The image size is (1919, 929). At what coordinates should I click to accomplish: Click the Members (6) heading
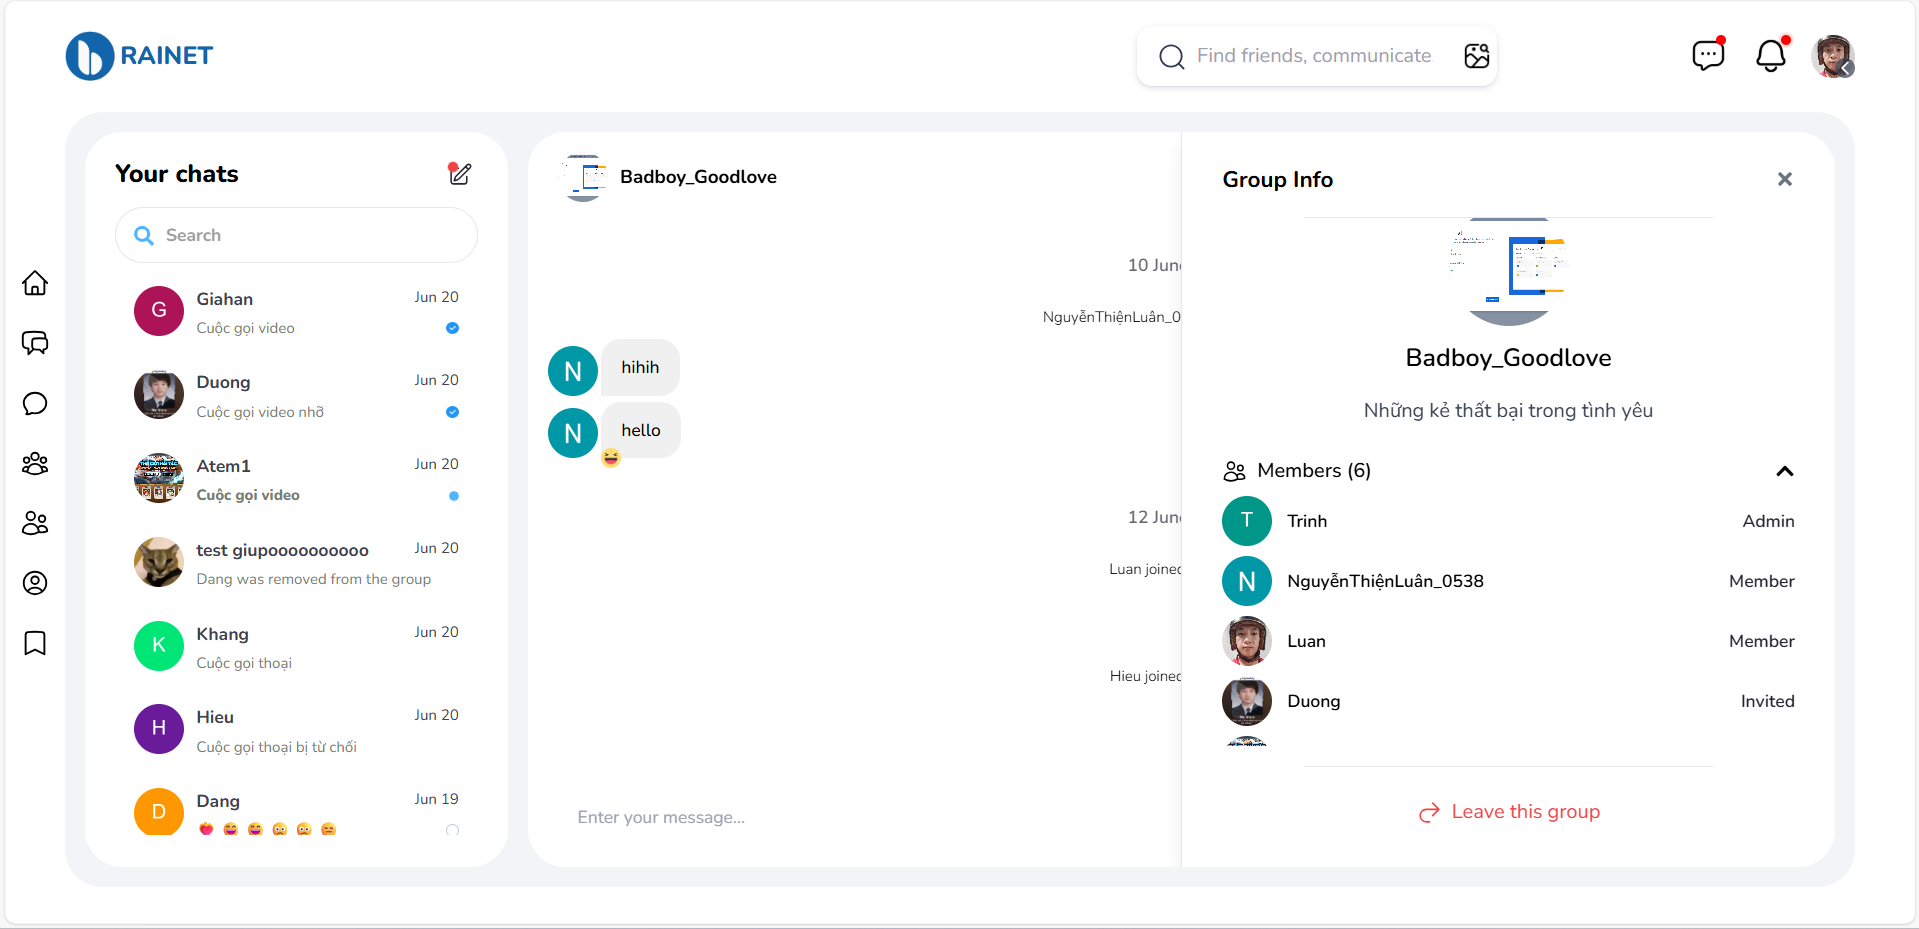tap(1314, 471)
